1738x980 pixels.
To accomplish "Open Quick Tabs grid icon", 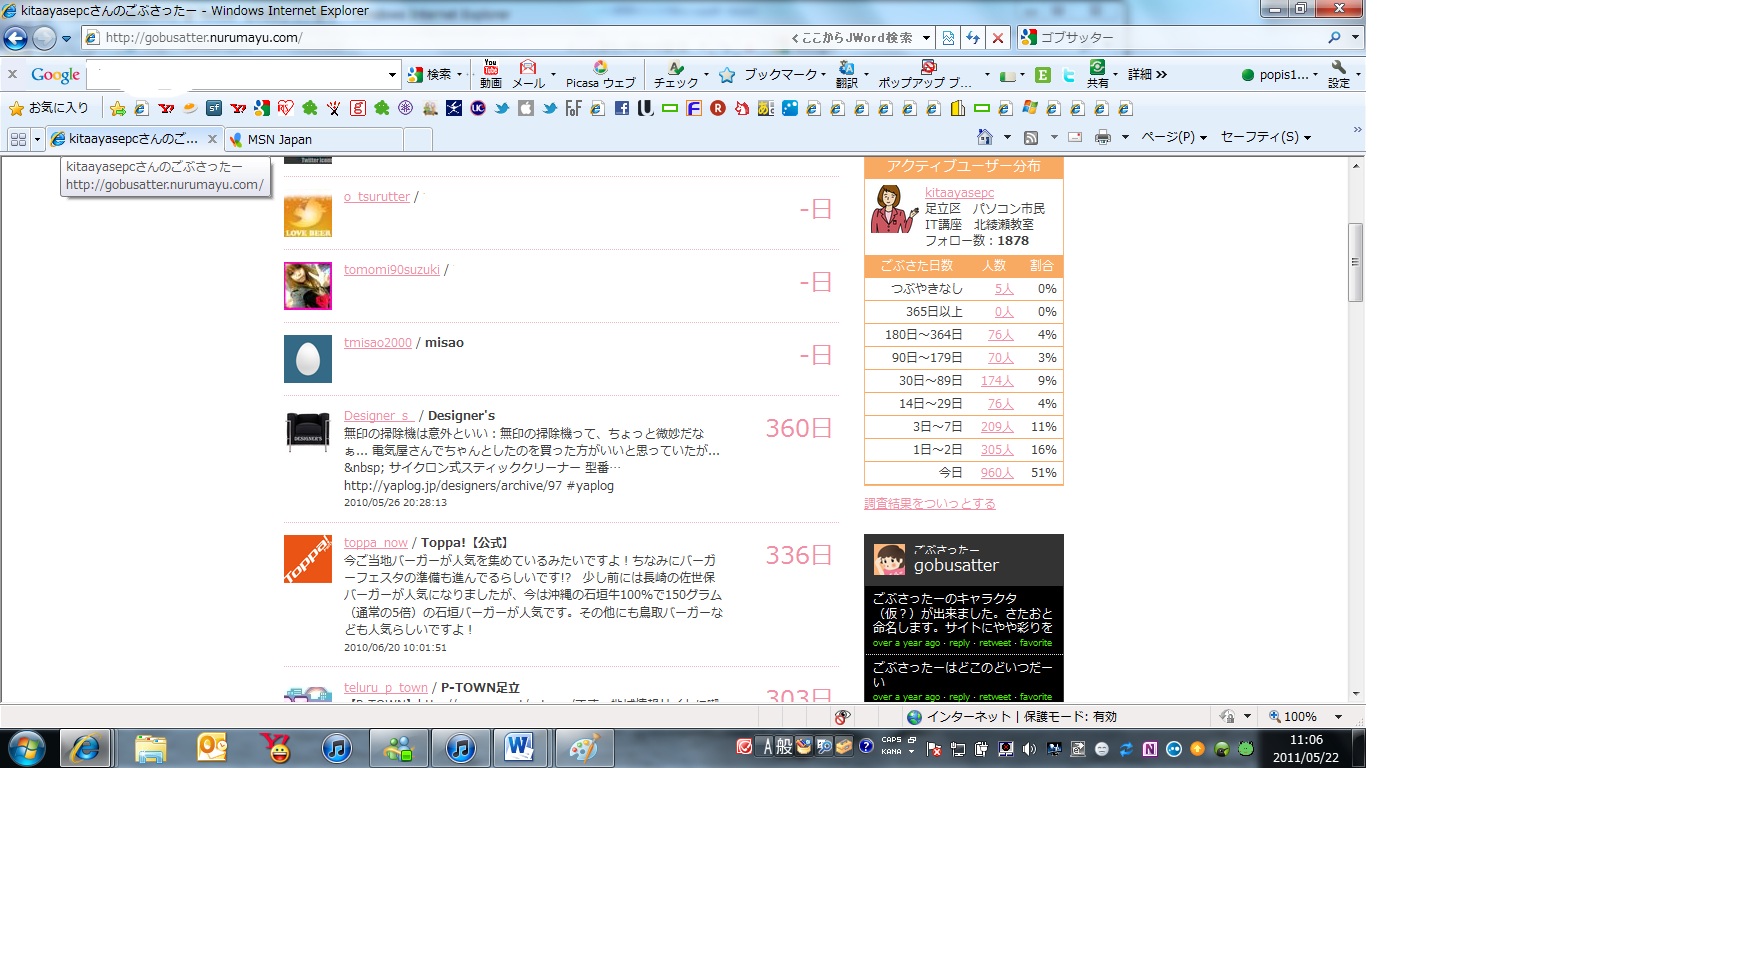I will tap(18, 139).
